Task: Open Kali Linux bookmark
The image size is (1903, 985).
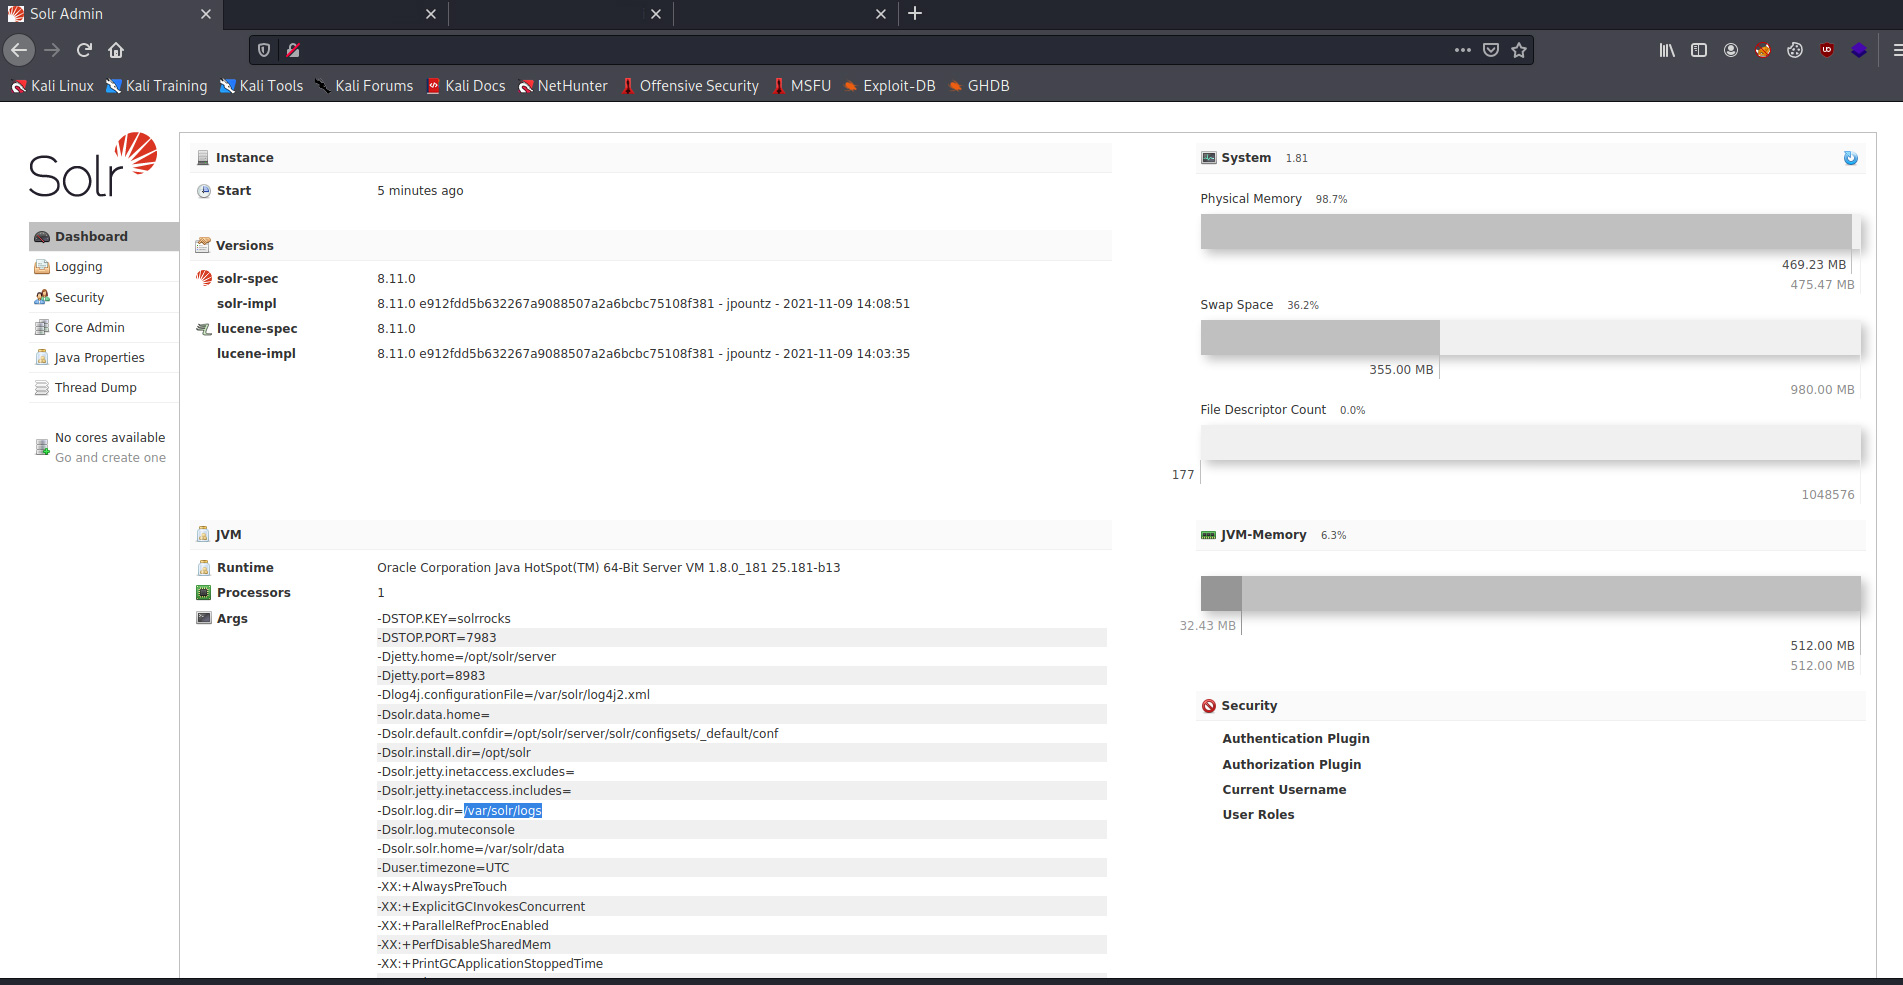Action: coord(52,86)
